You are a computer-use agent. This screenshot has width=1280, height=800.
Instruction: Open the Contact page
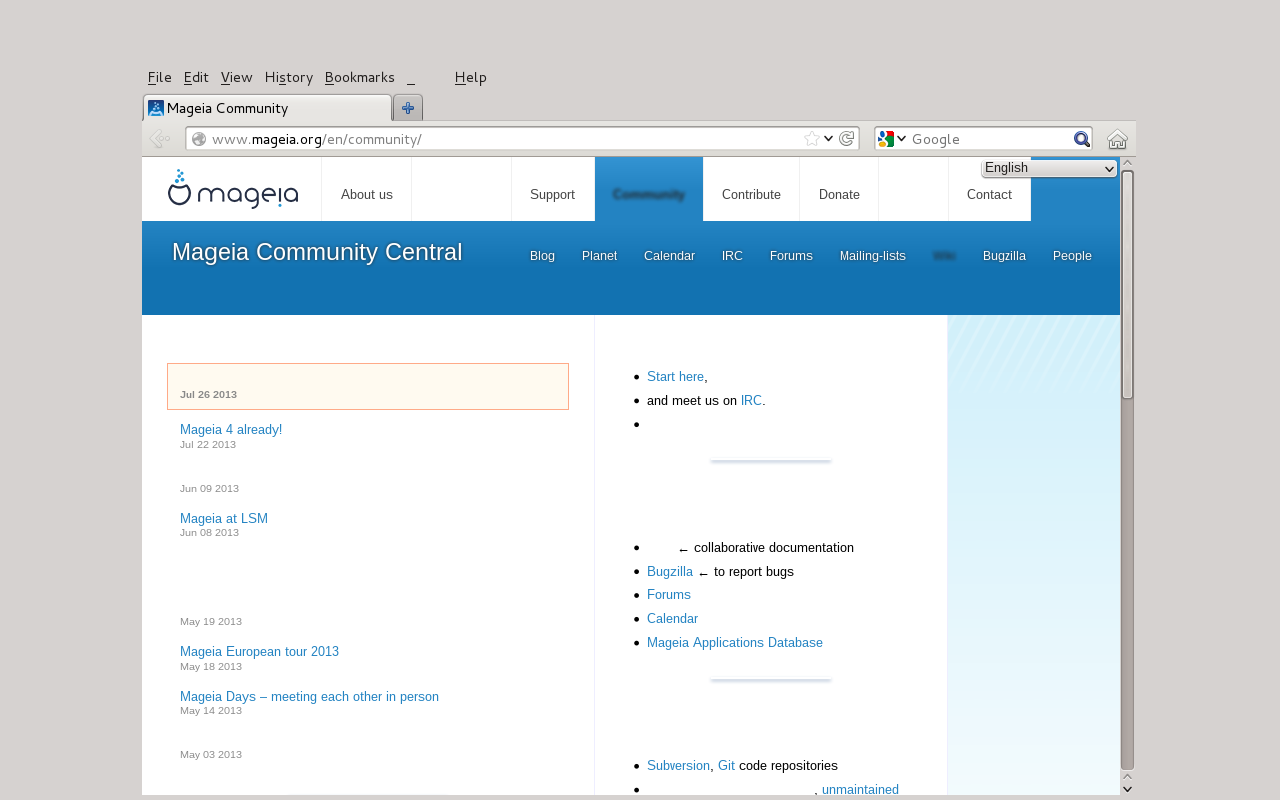tap(989, 195)
